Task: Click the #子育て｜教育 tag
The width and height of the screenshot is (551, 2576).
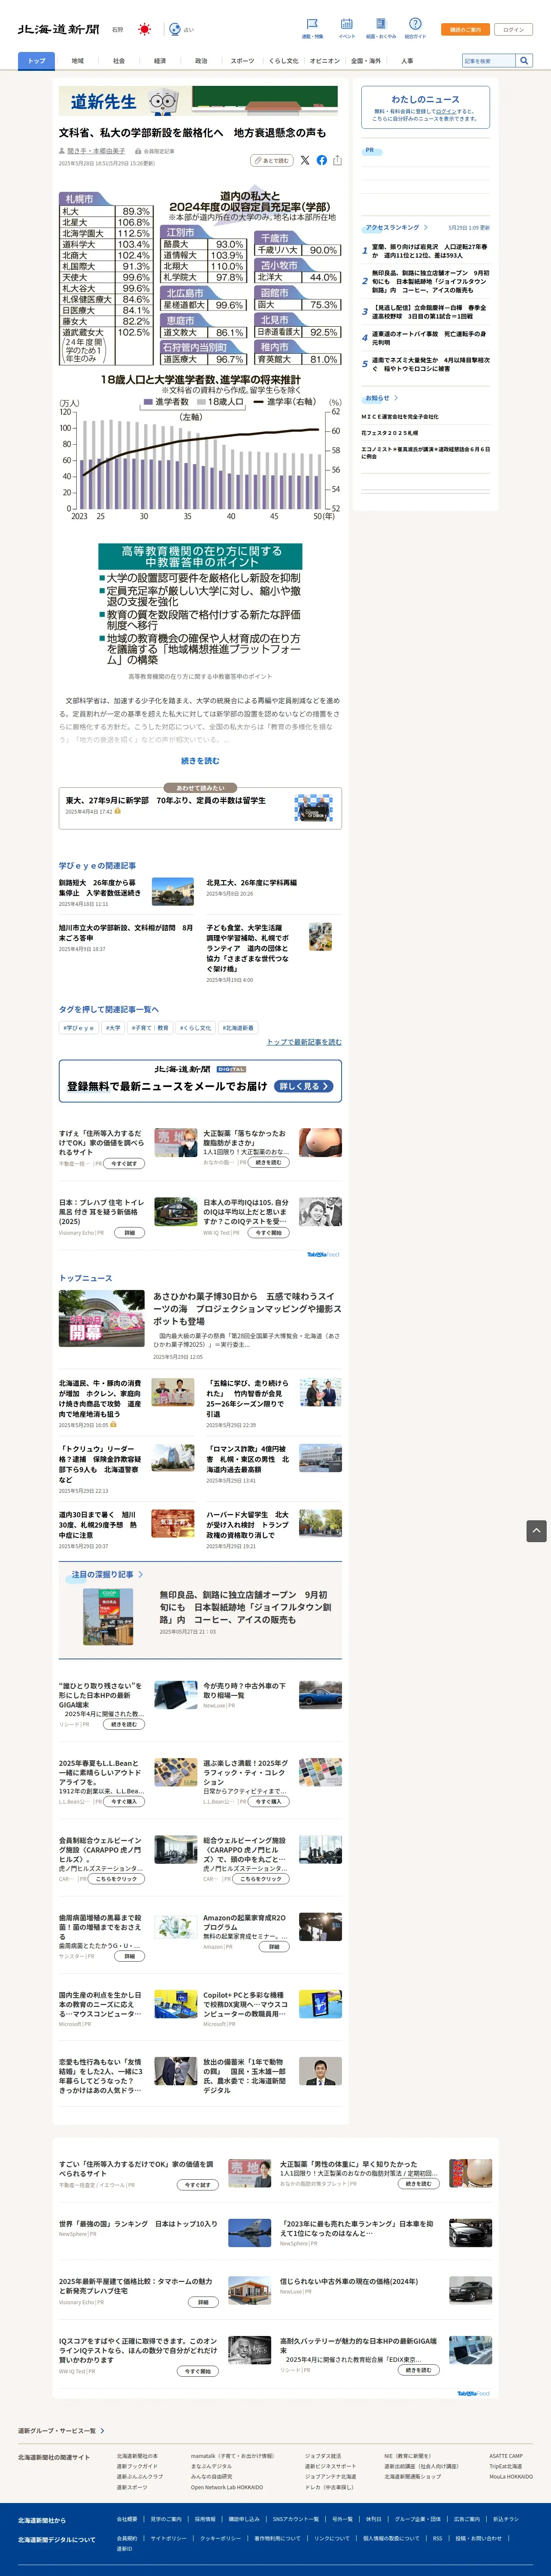Action: [150, 1027]
